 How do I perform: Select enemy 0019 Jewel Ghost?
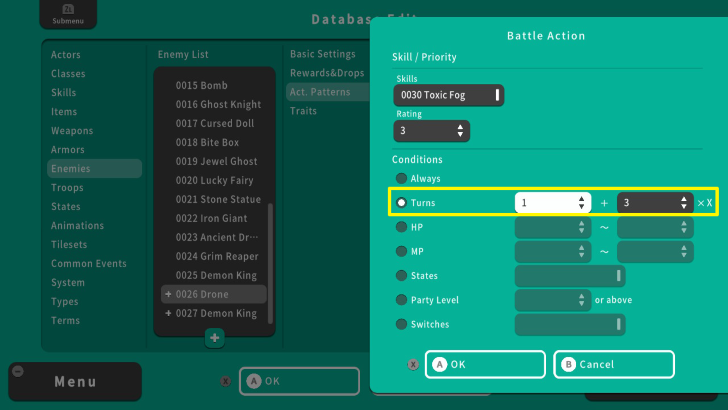tap(214, 162)
